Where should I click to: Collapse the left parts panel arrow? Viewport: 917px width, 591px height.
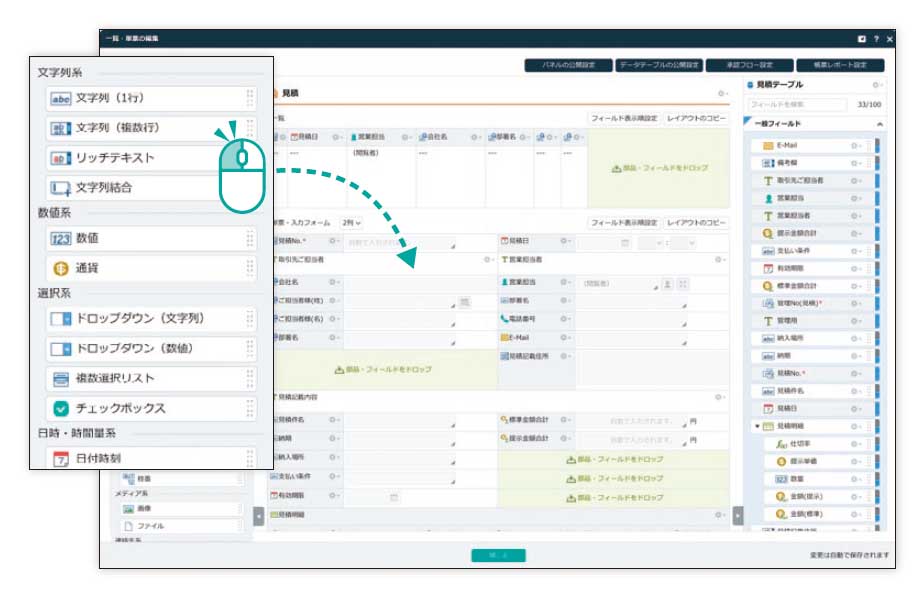click(258, 515)
